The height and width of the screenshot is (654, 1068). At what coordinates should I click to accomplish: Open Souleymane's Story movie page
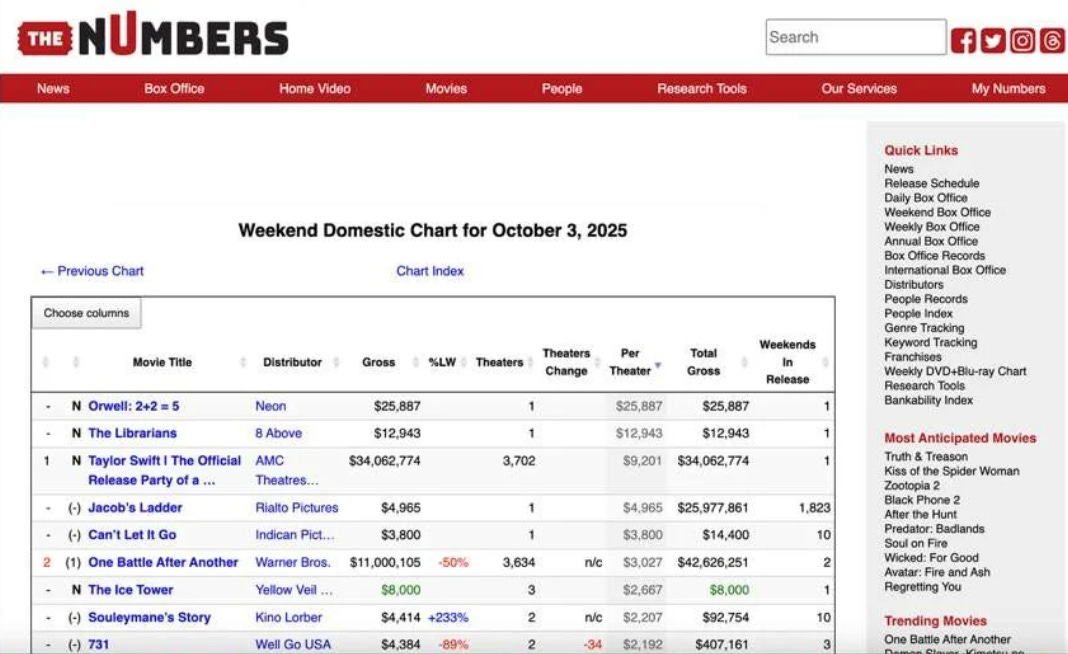pos(149,617)
